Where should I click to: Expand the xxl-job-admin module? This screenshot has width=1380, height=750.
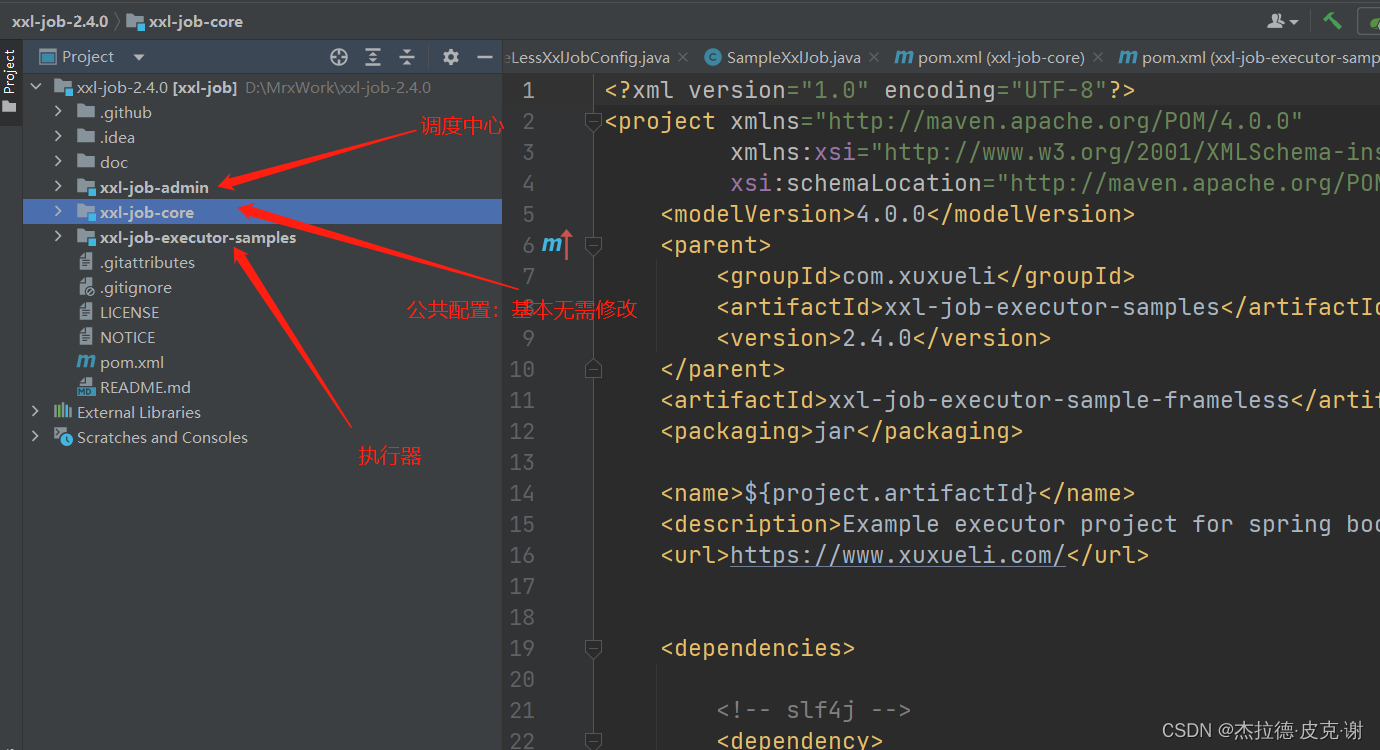(x=58, y=187)
